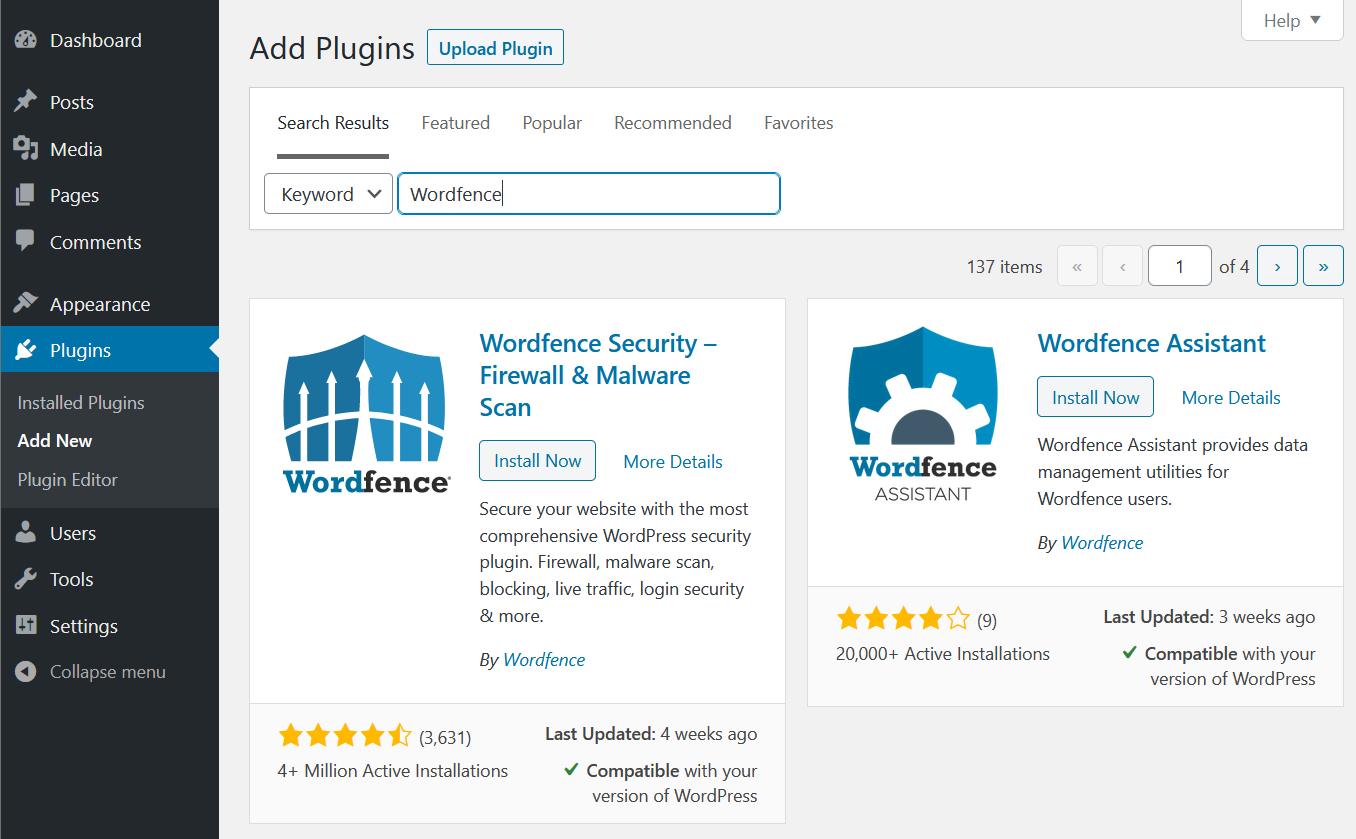Switch to Recommended tab
The image size is (1356, 839).
[x=673, y=123]
